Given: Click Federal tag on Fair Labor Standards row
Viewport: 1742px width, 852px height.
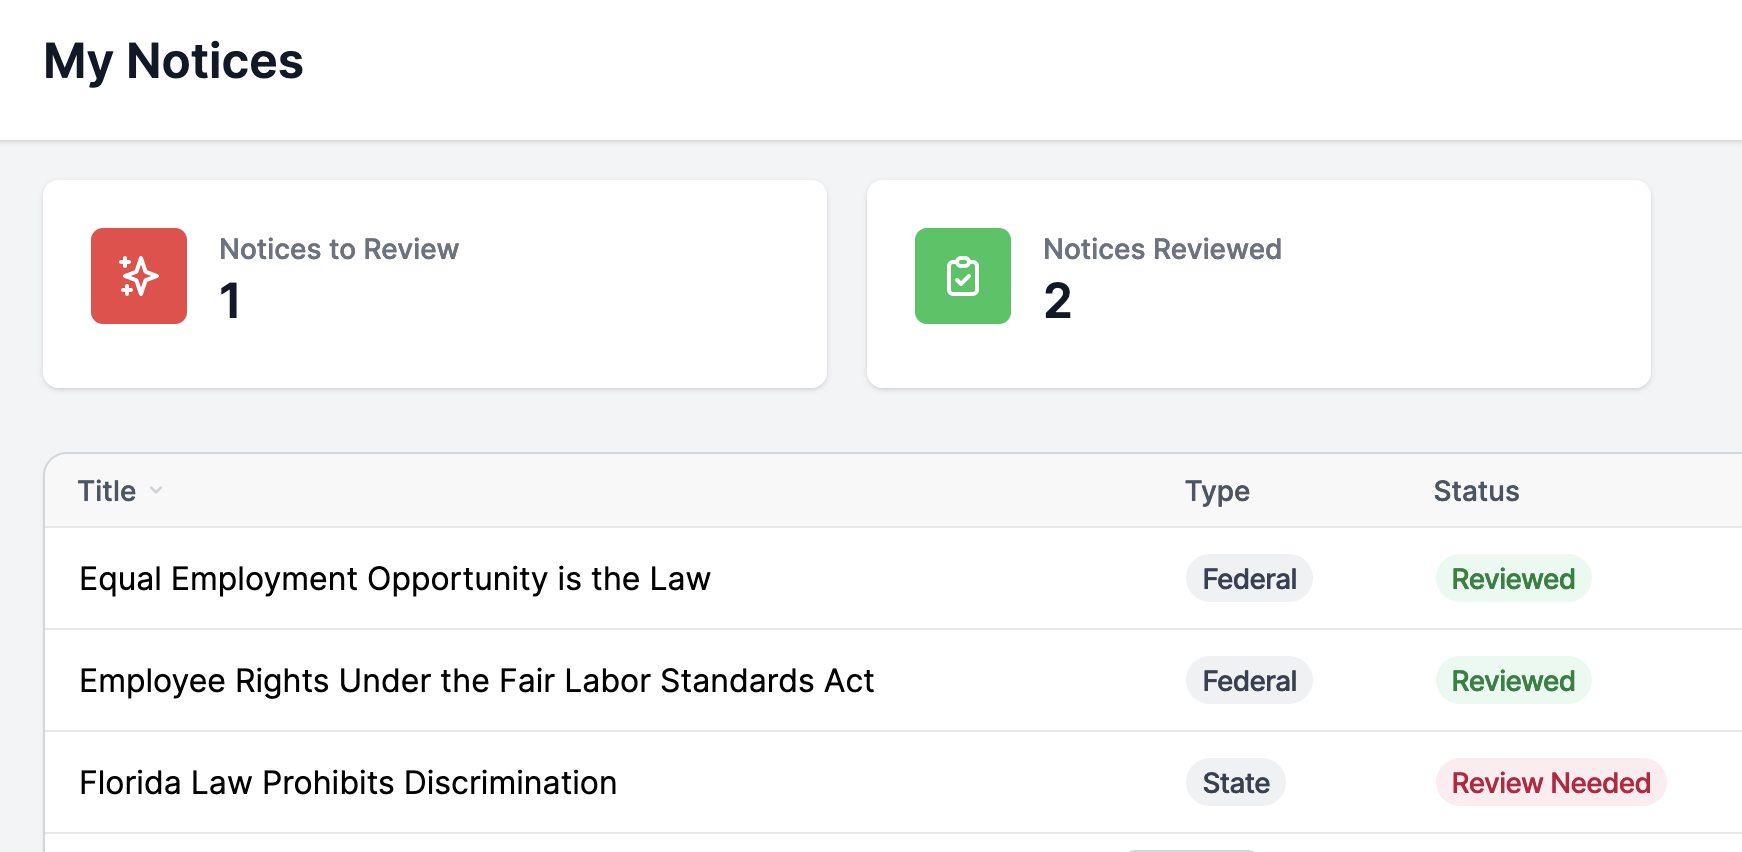Looking at the screenshot, I should (1249, 681).
